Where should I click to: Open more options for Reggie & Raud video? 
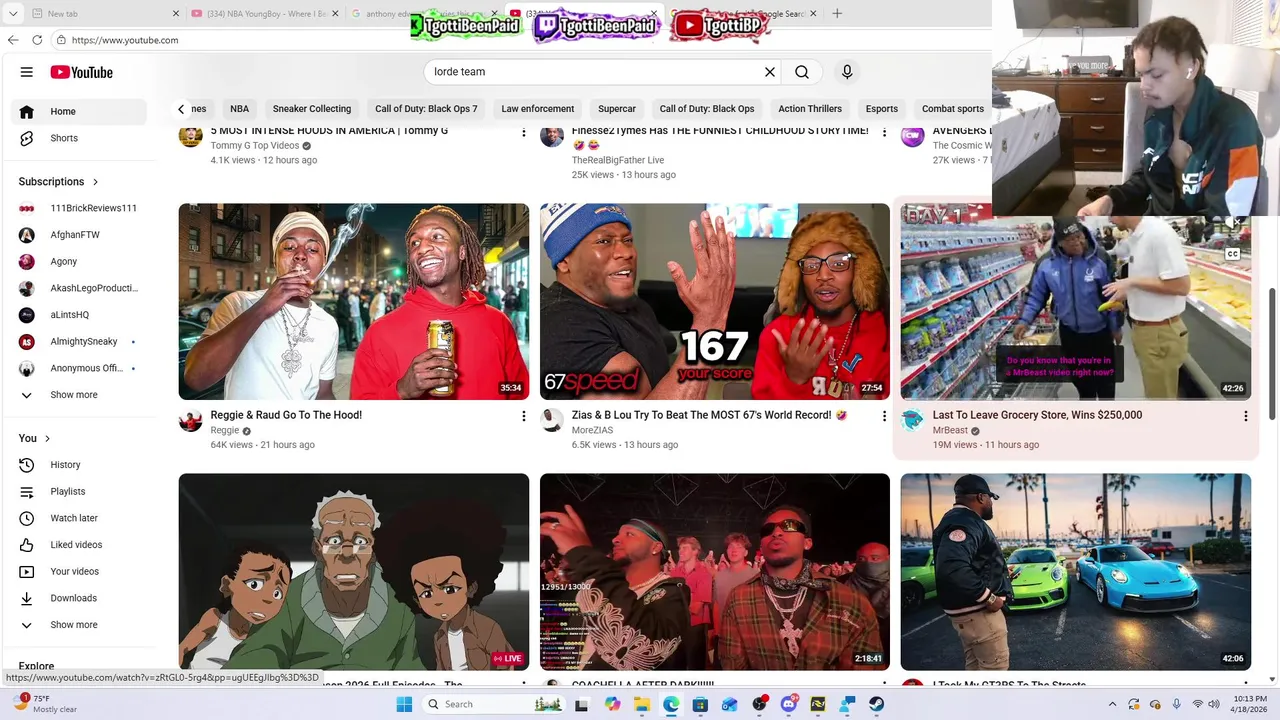click(x=523, y=416)
